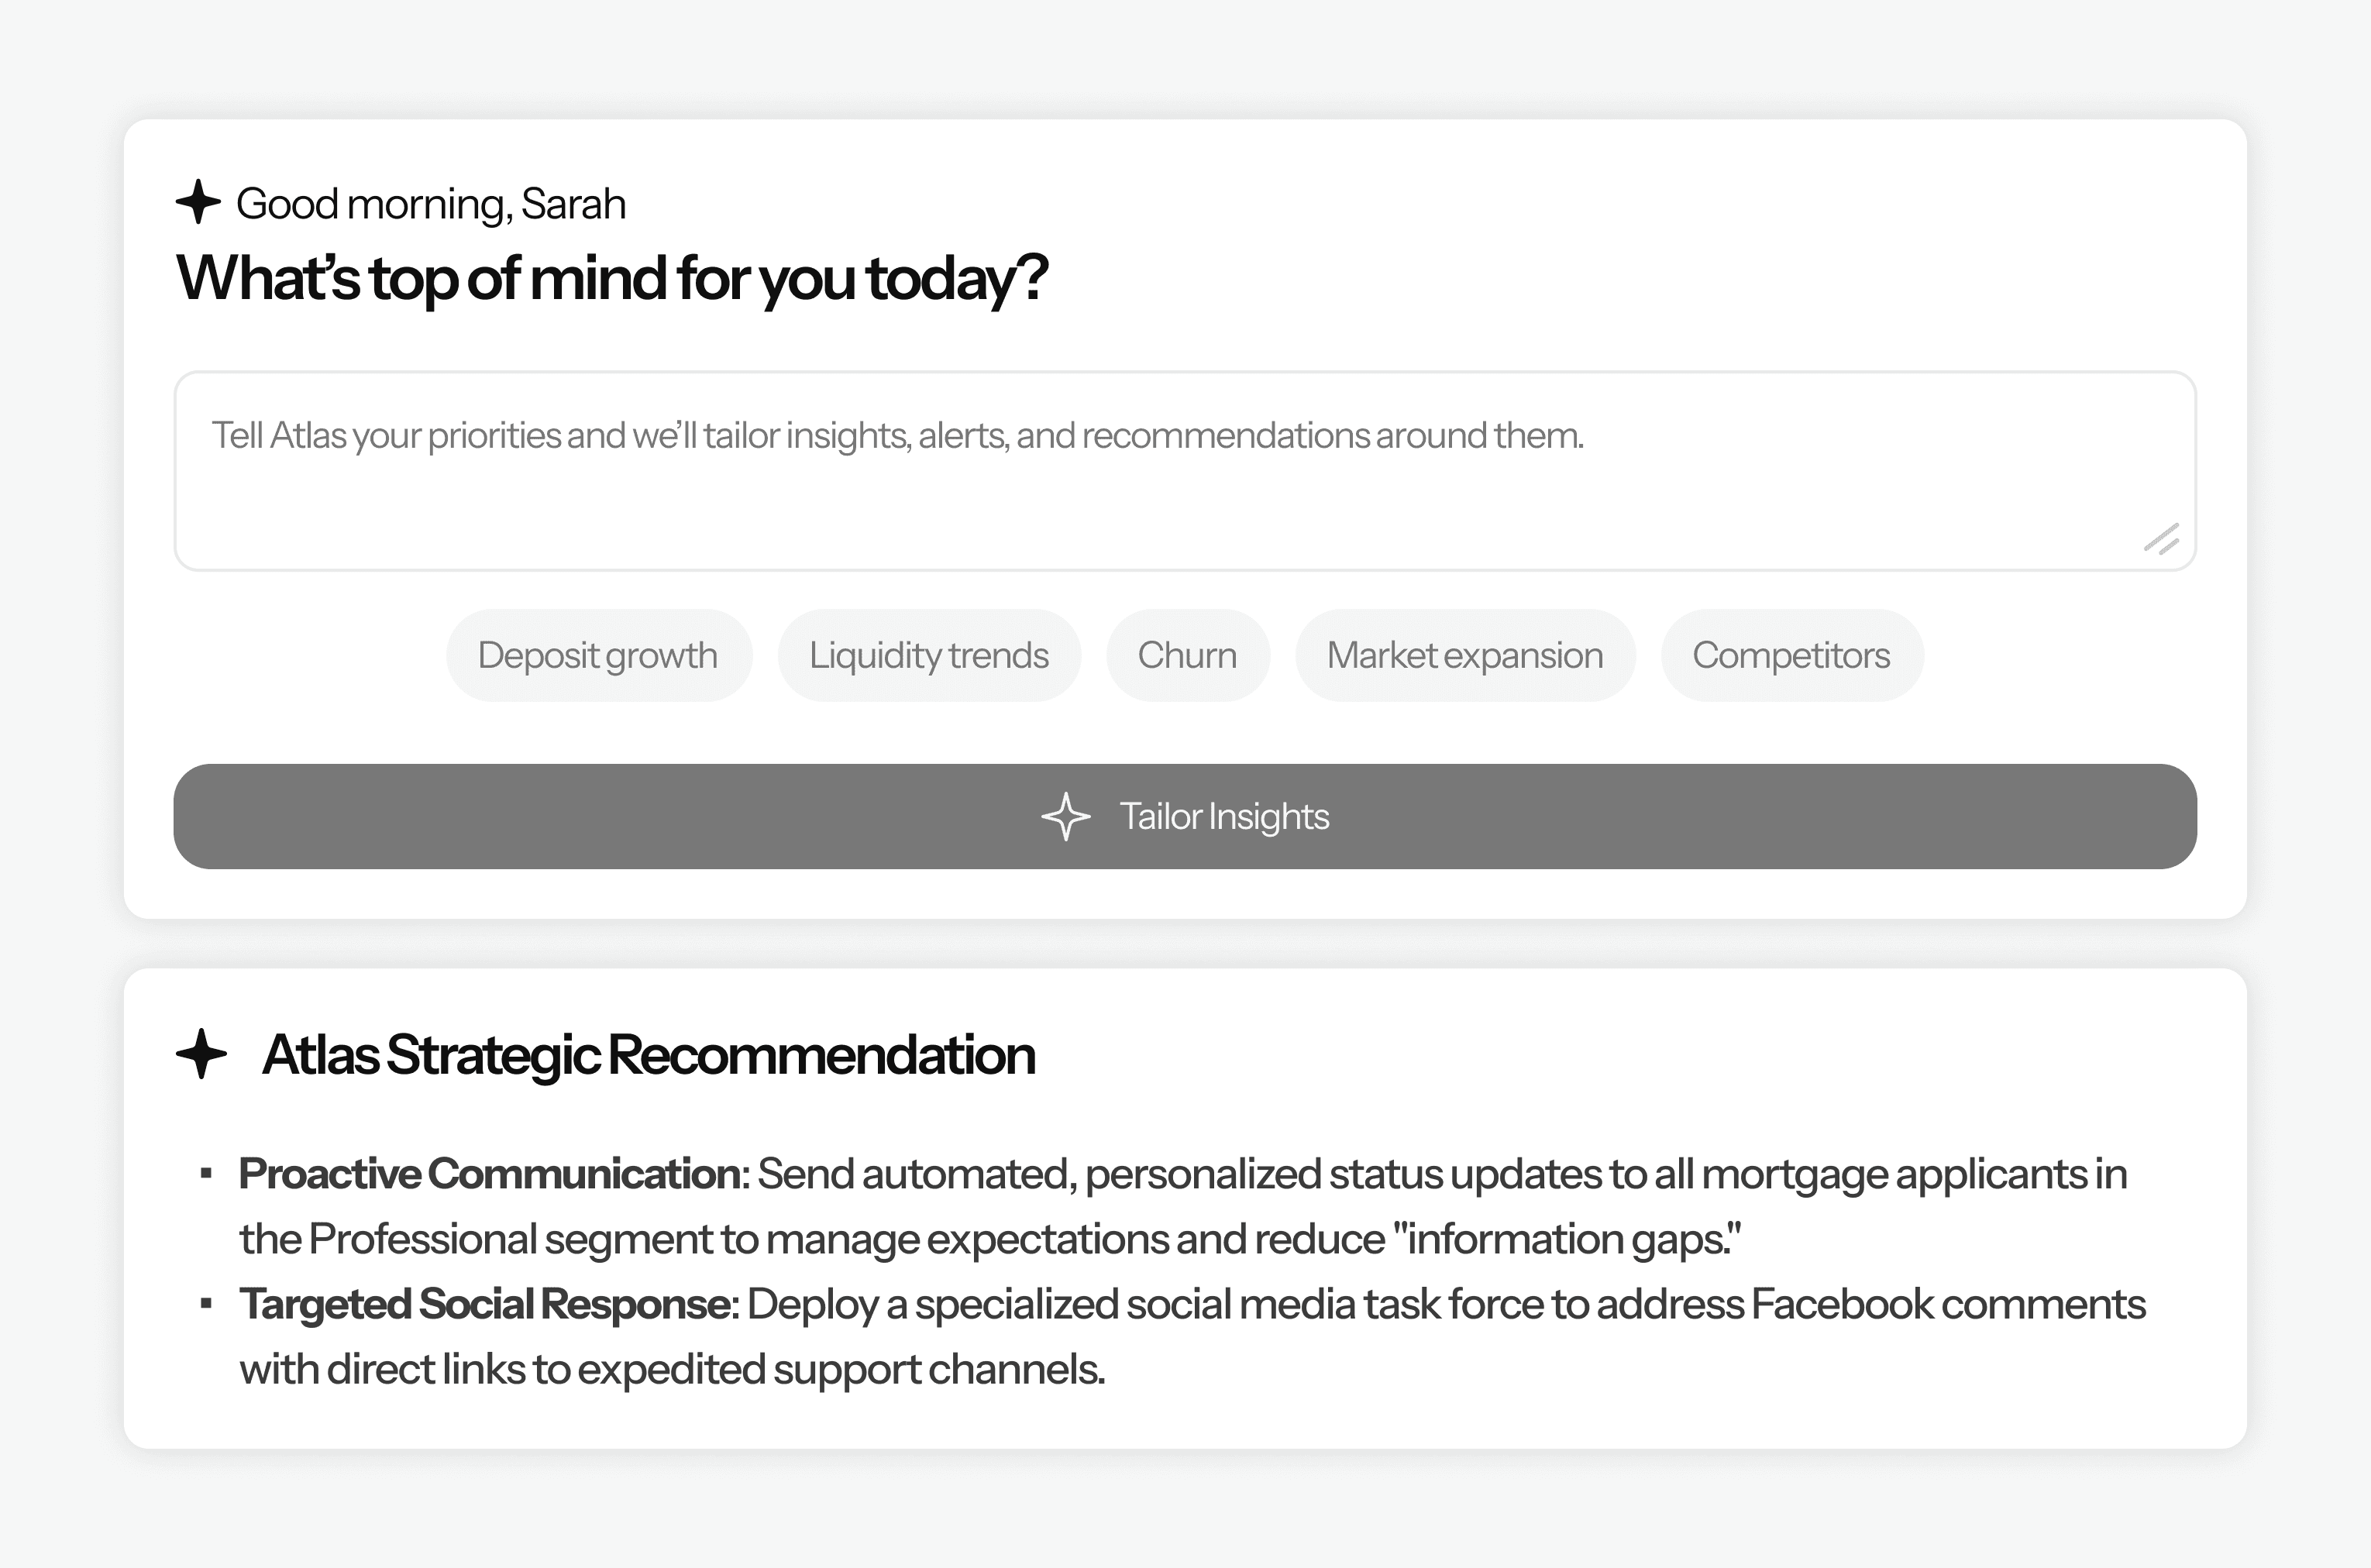The width and height of the screenshot is (2371, 1568).
Task: Click bullet marker before Targeted Social Response
Action: point(206,1304)
